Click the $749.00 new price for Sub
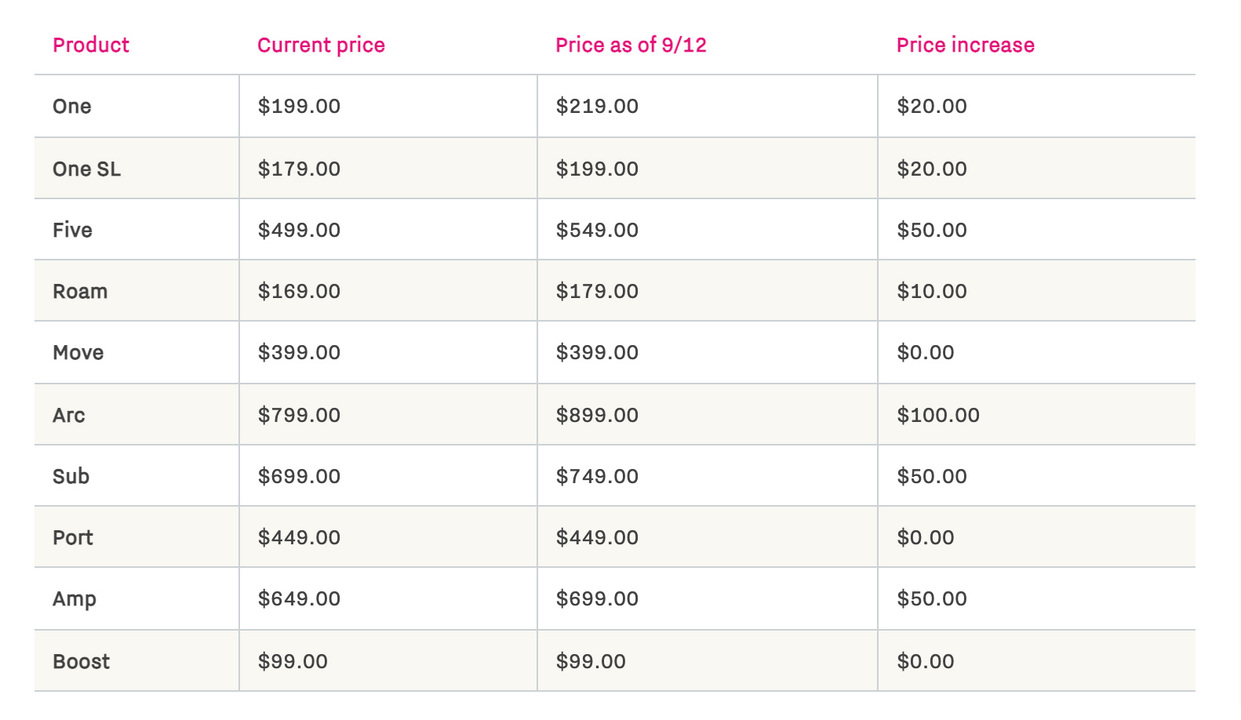This screenshot has height=720, width=1241. click(x=596, y=476)
